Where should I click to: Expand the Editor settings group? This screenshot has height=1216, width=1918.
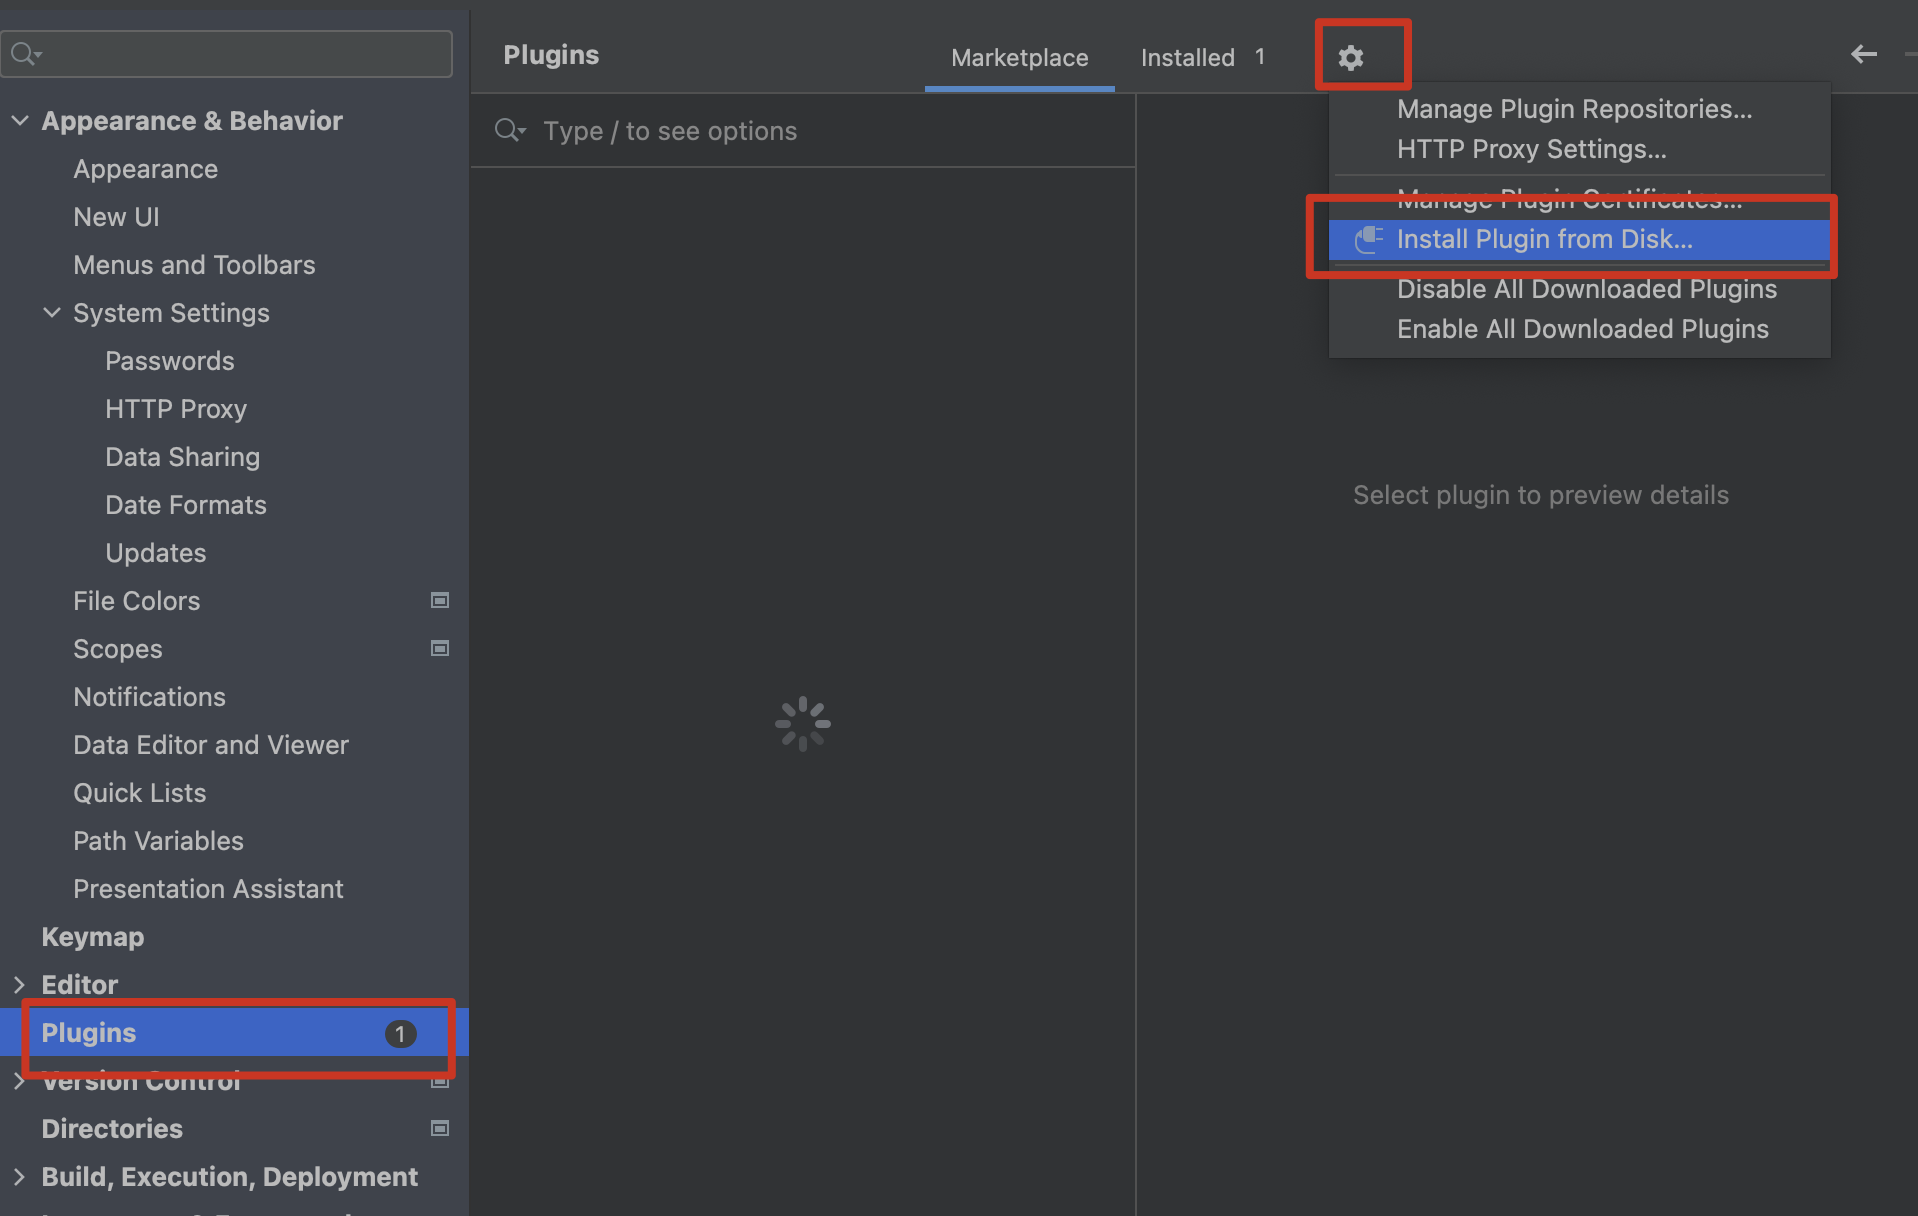coord(20,985)
